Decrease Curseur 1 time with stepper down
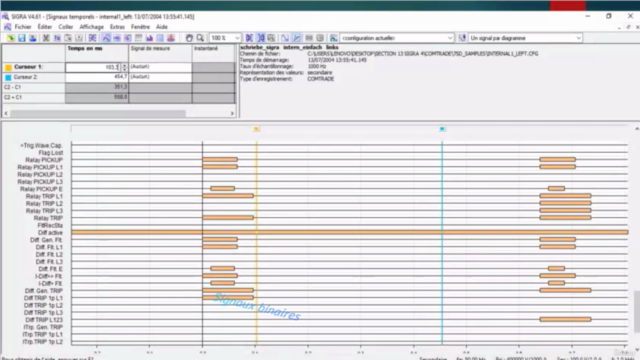 point(124,69)
